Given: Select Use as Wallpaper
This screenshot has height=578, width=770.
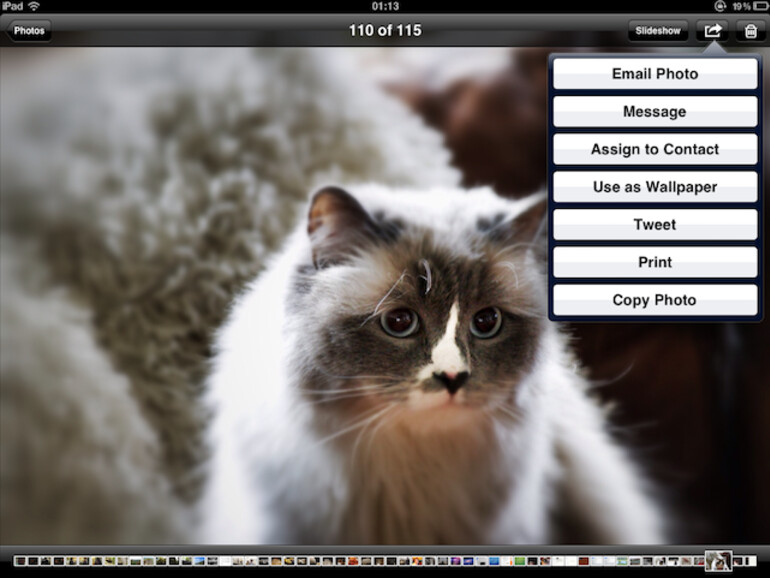Looking at the screenshot, I should tap(655, 187).
